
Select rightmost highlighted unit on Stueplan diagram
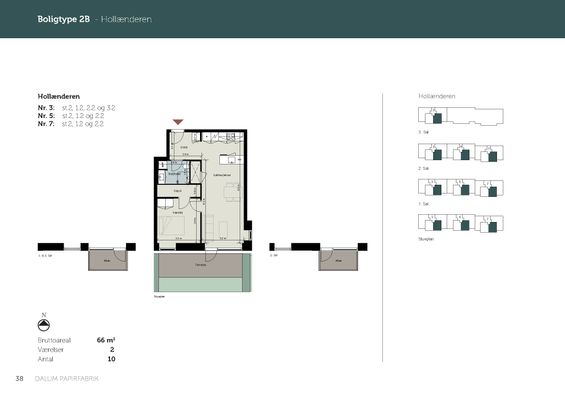pos(493,227)
